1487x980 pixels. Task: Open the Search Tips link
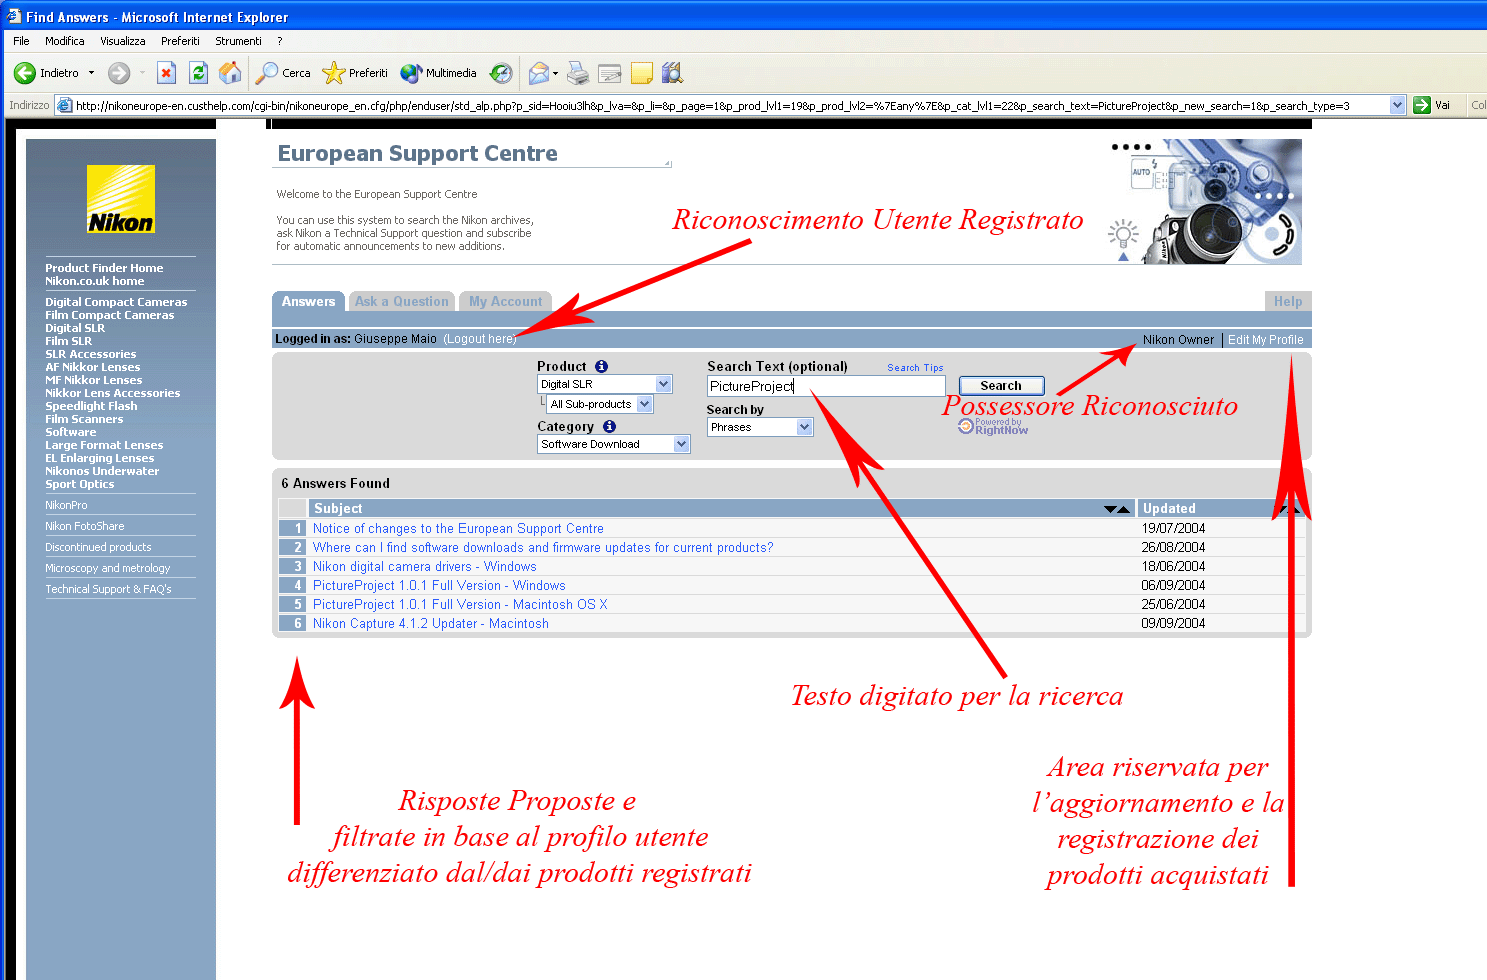pos(915,368)
